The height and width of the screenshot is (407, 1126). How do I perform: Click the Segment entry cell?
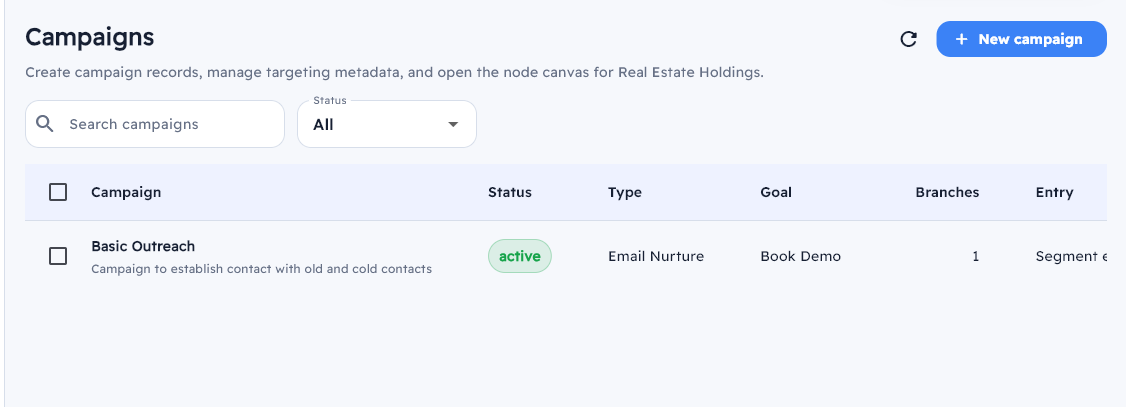pyautogui.click(x=1071, y=256)
